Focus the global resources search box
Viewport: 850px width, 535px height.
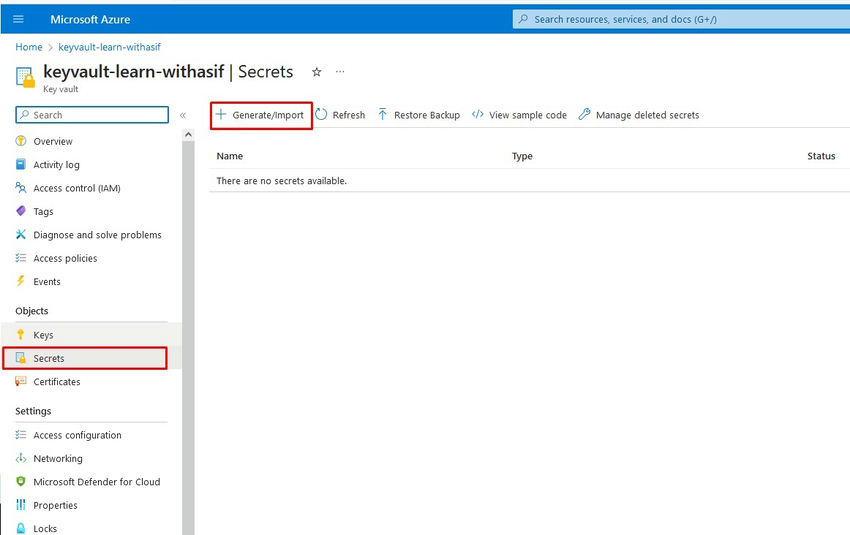pos(681,20)
